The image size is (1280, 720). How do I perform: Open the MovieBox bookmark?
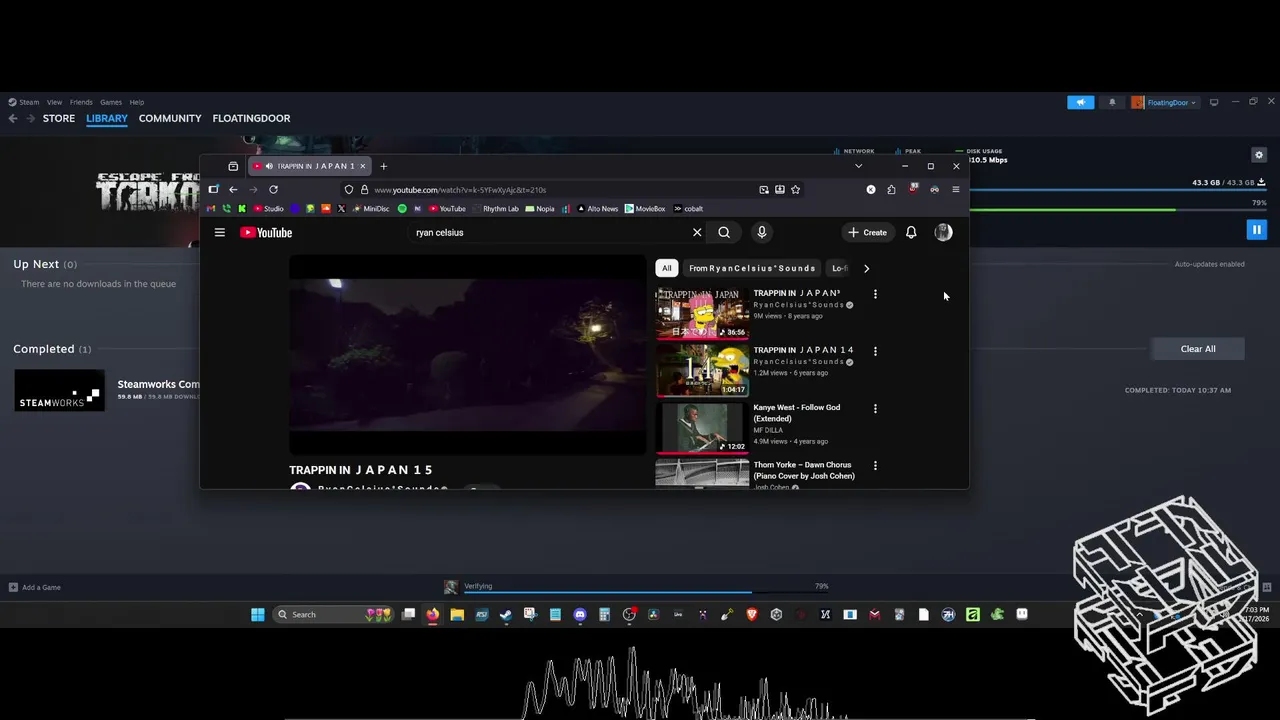coord(645,209)
